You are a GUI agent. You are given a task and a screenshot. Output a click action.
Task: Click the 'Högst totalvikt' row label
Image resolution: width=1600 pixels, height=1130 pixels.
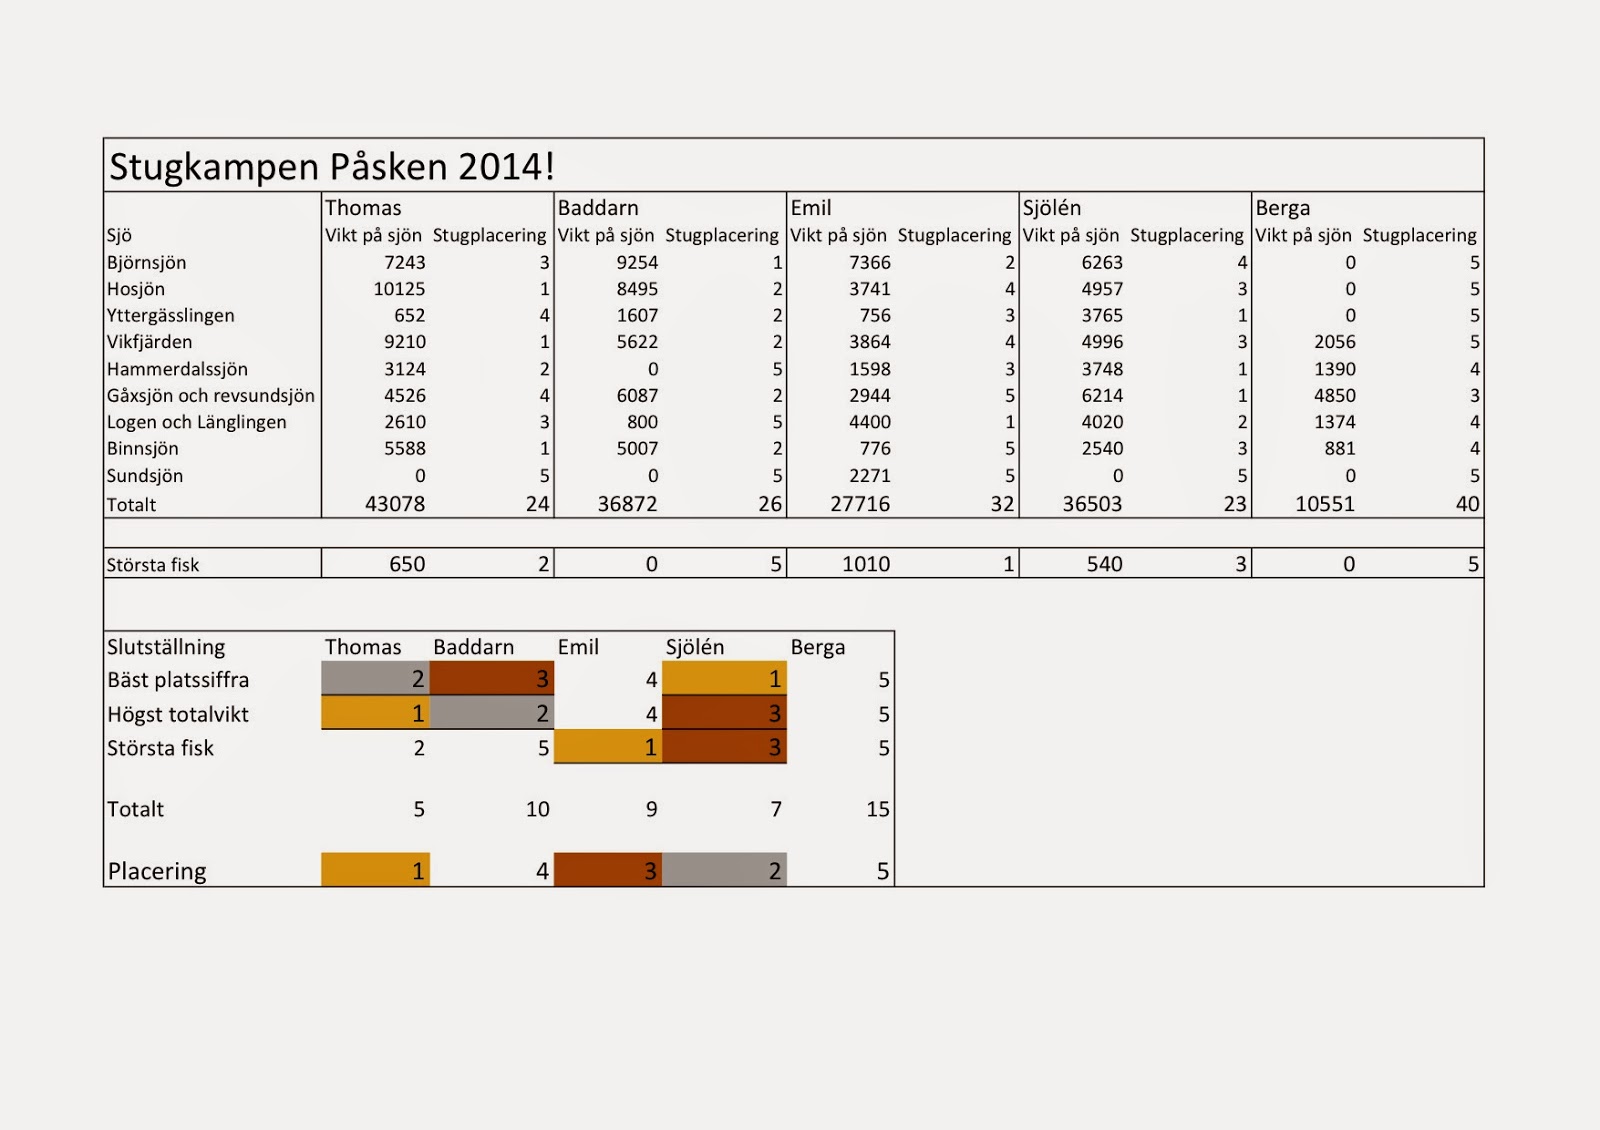pyautogui.click(x=178, y=714)
